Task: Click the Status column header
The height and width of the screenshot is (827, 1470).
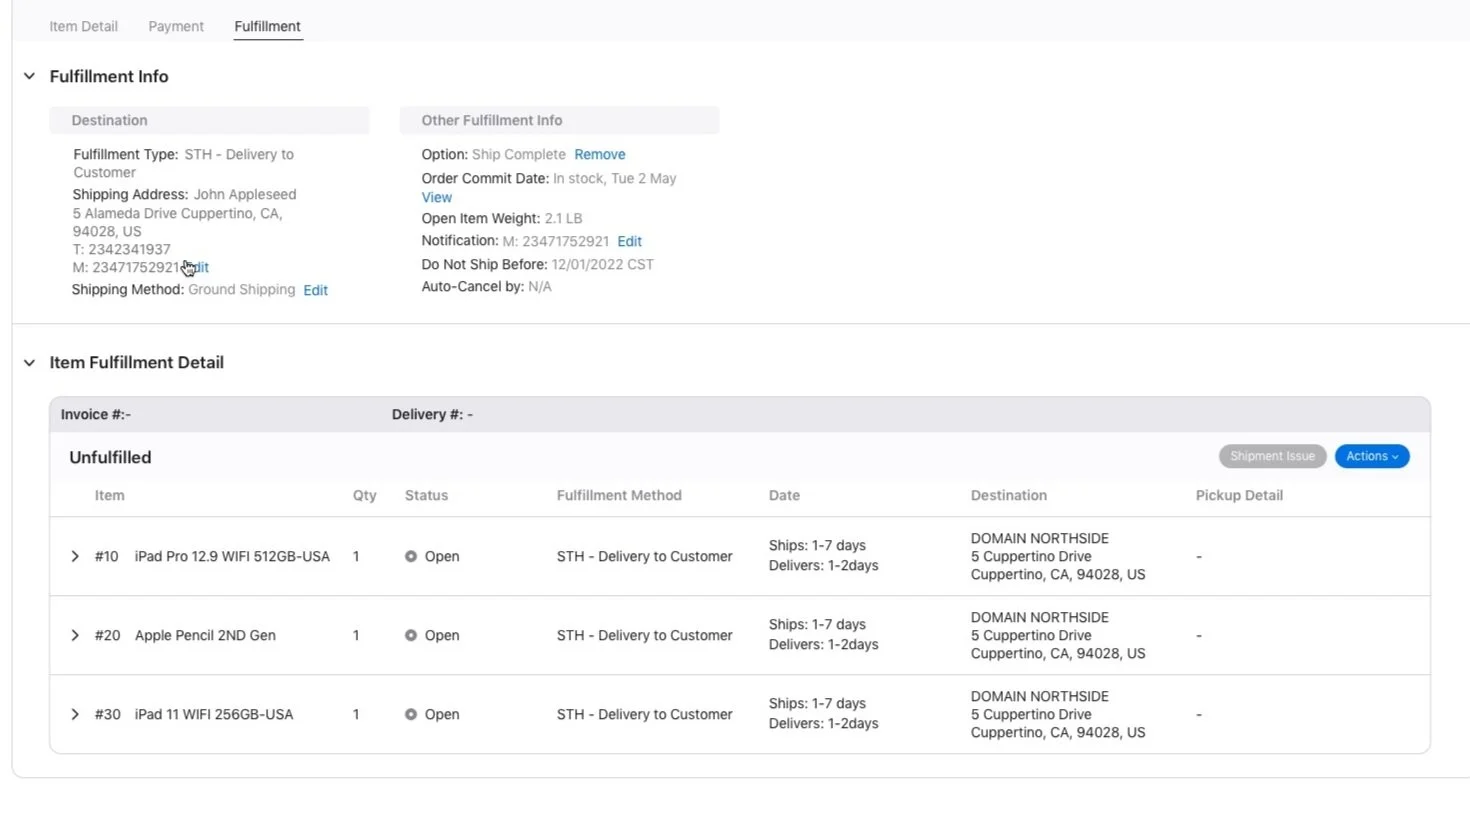Action: coord(426,495)
